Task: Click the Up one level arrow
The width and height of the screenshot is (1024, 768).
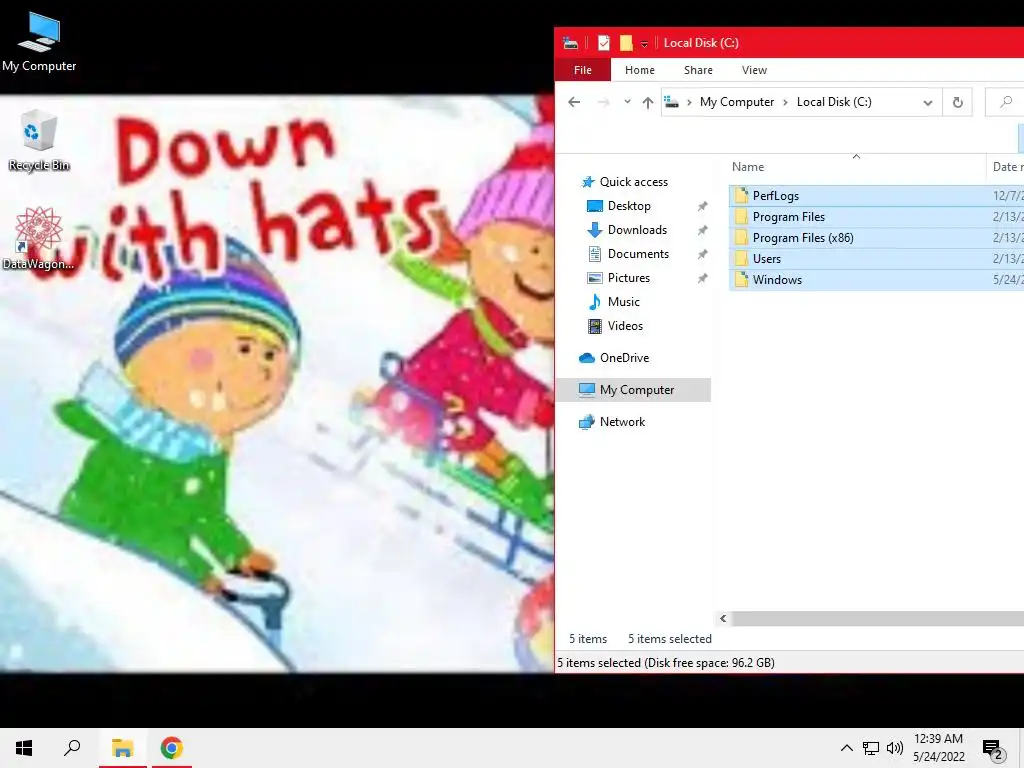Action: 647,102
